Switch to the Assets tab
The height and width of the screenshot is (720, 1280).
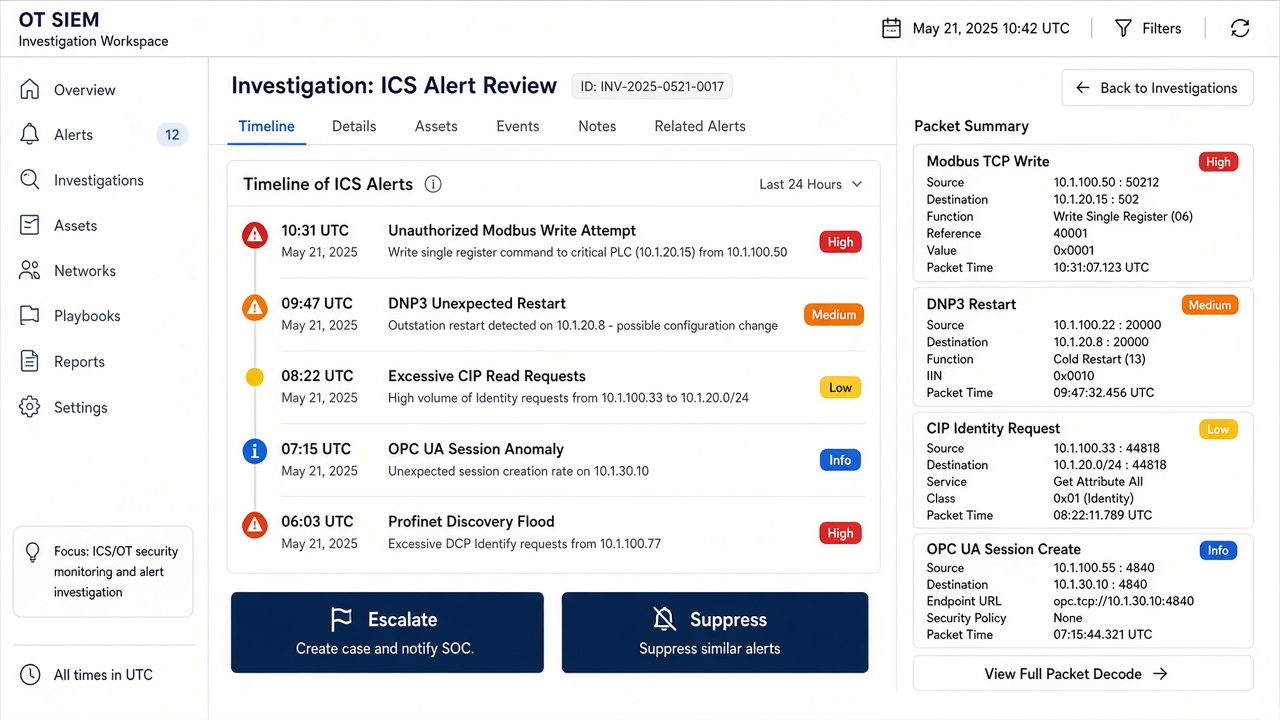tap(436, 126)
